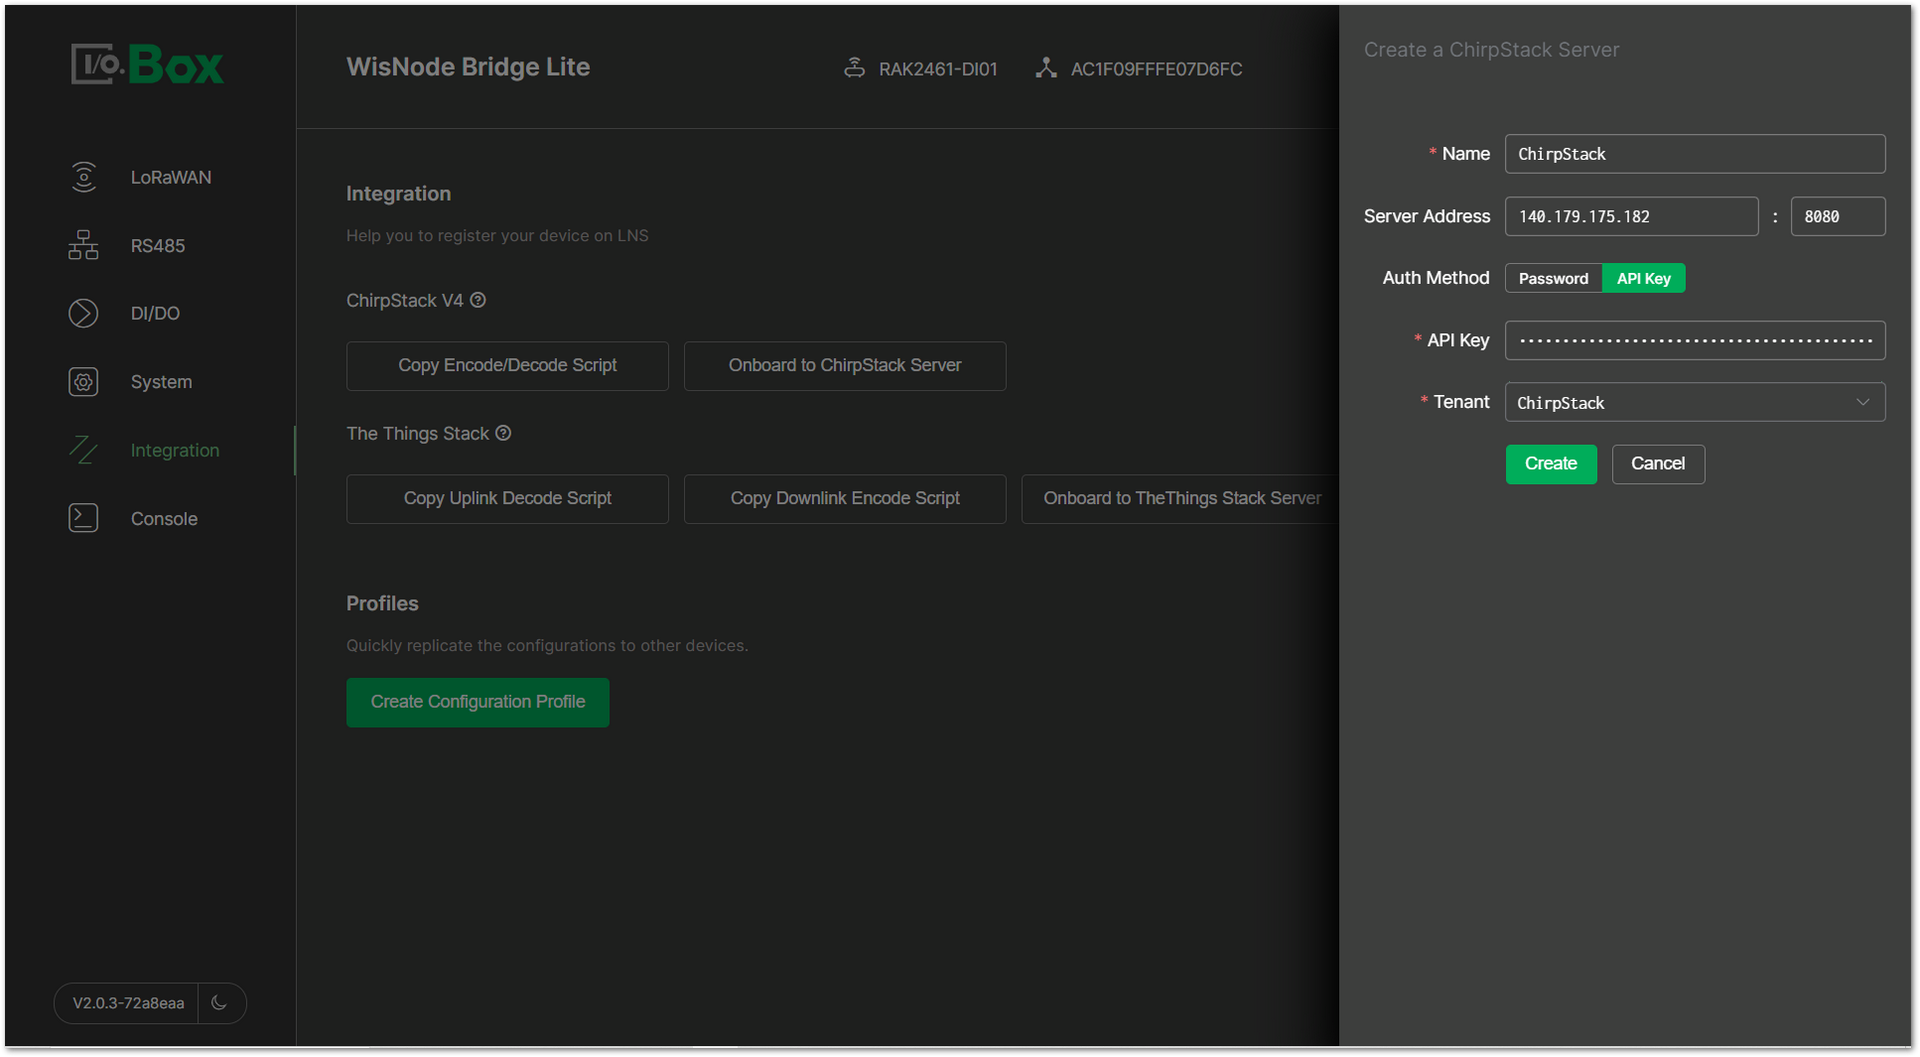Viewport: 1920px width, 1057px height.
Task: Click the Integration slash icon
Action: tap(84, 450)
